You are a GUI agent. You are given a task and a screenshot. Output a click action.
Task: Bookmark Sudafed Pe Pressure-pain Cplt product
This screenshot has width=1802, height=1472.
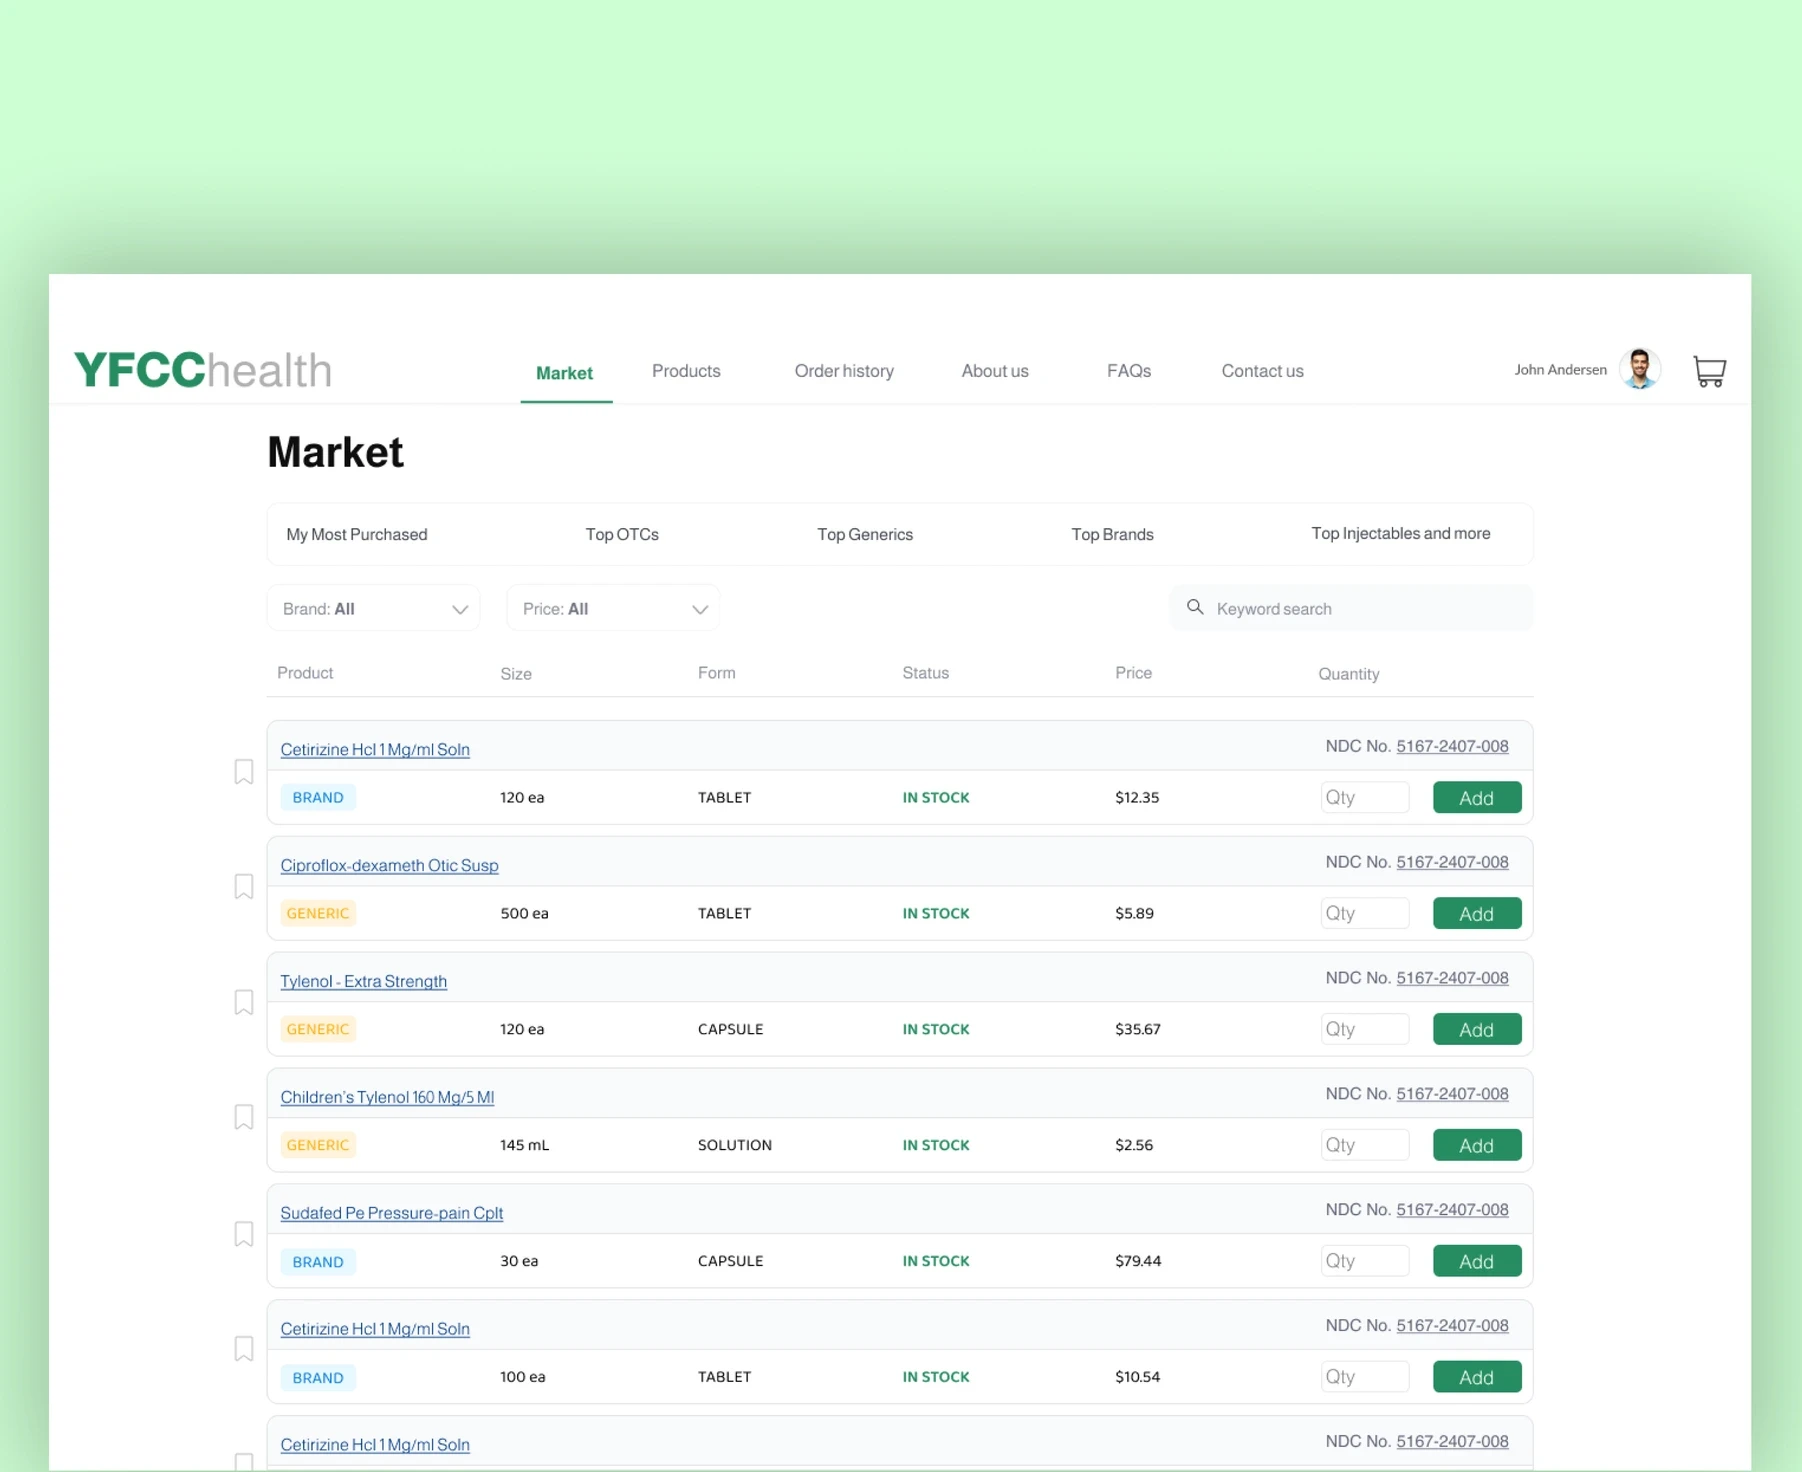click(243, 1234)
